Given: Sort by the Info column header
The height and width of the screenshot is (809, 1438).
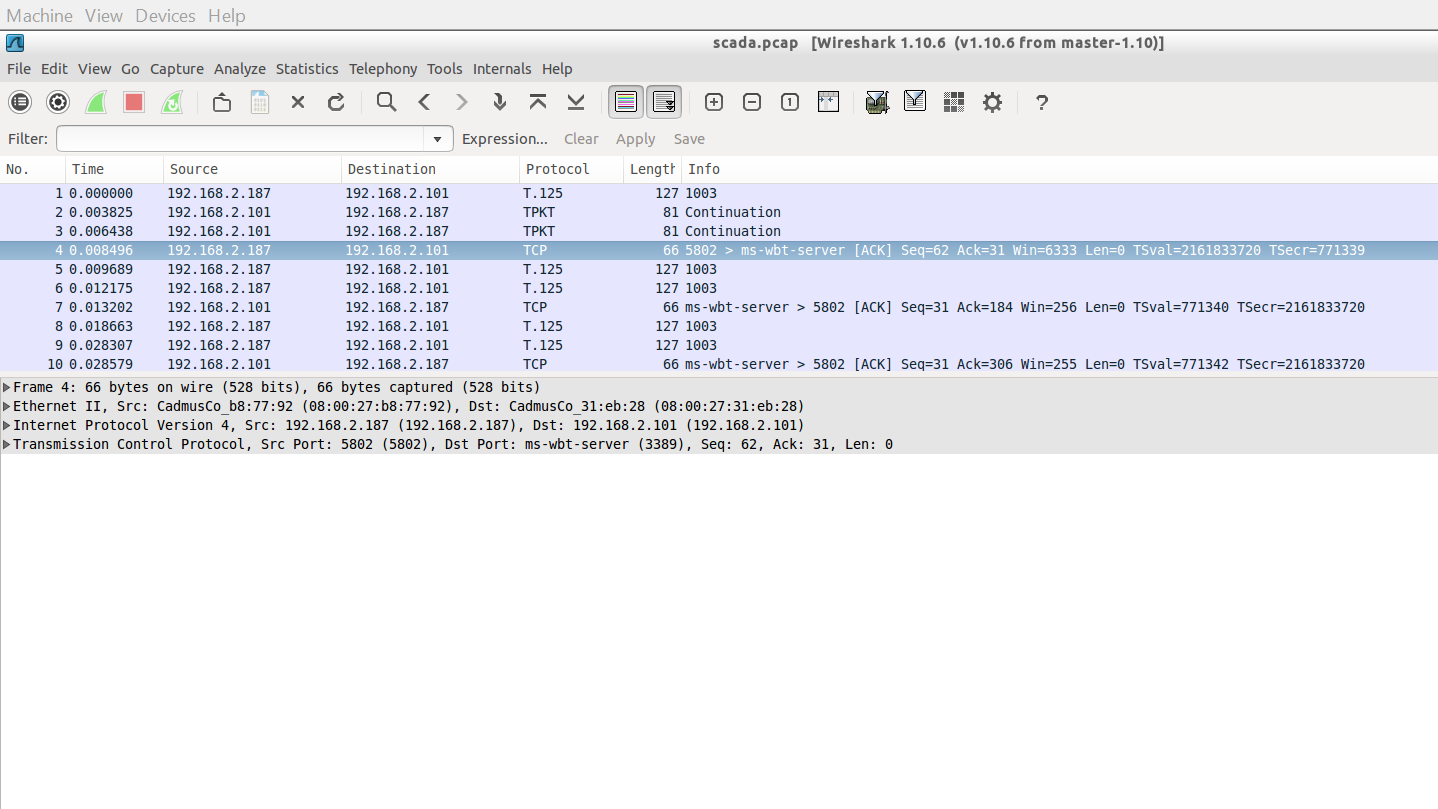Looking at the screenshot, I should [1060, 169].
